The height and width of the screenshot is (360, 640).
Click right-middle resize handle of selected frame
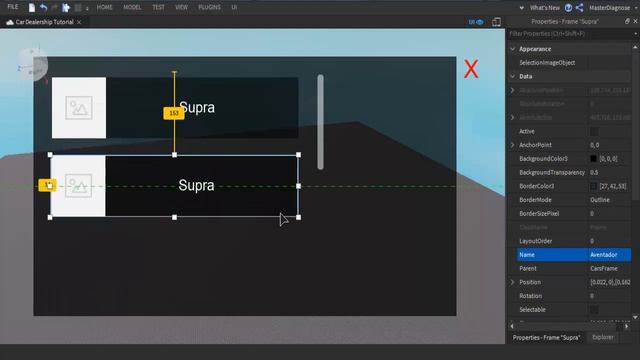(298, 186)
